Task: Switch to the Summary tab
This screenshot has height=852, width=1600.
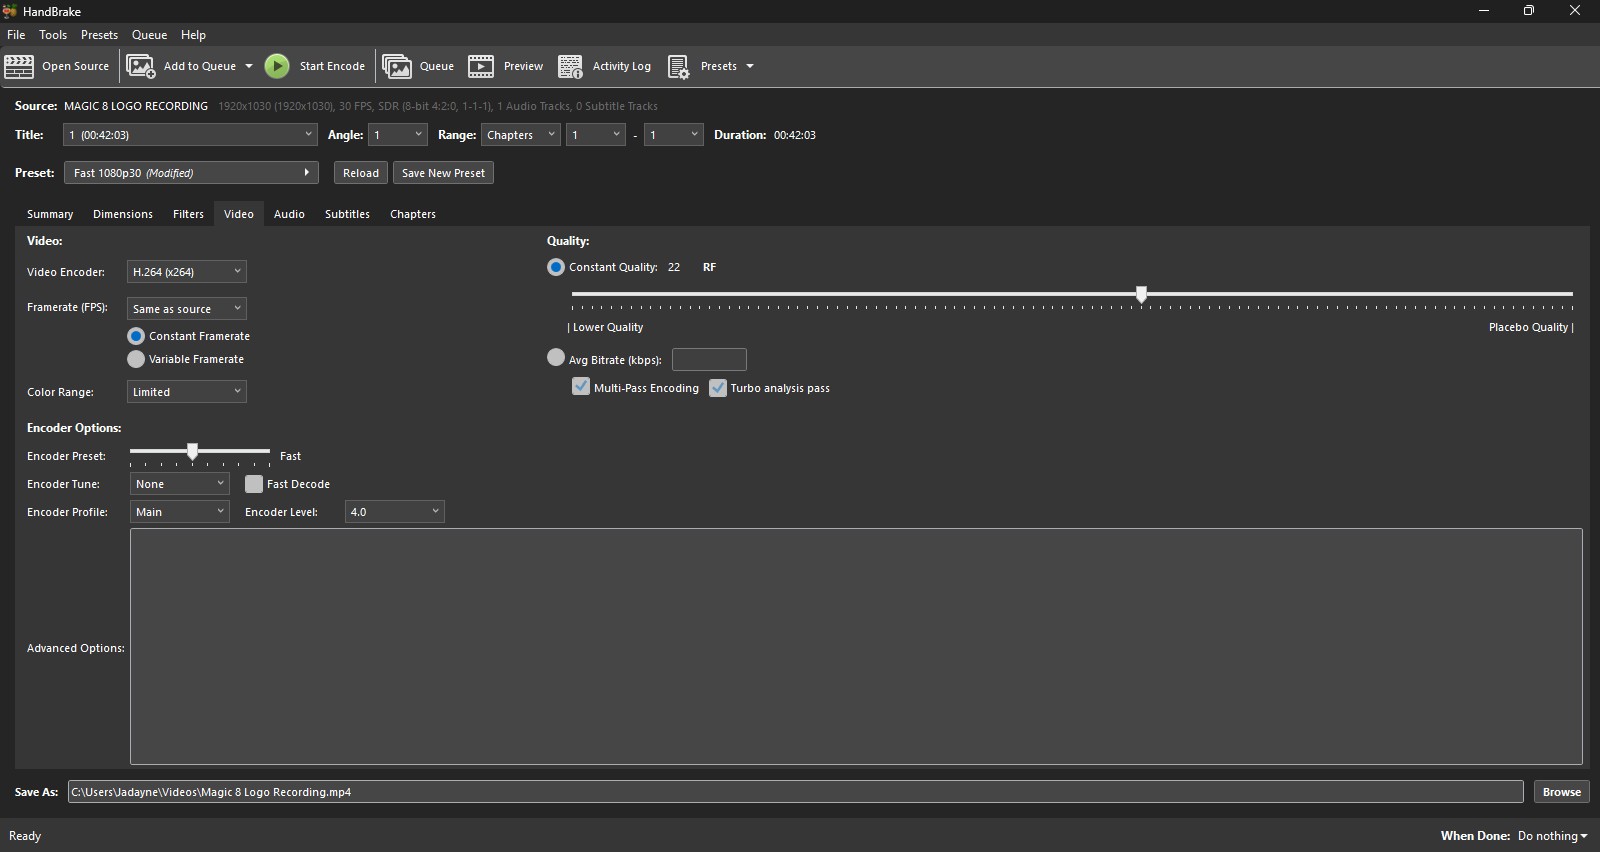Action: pos(50,214)
